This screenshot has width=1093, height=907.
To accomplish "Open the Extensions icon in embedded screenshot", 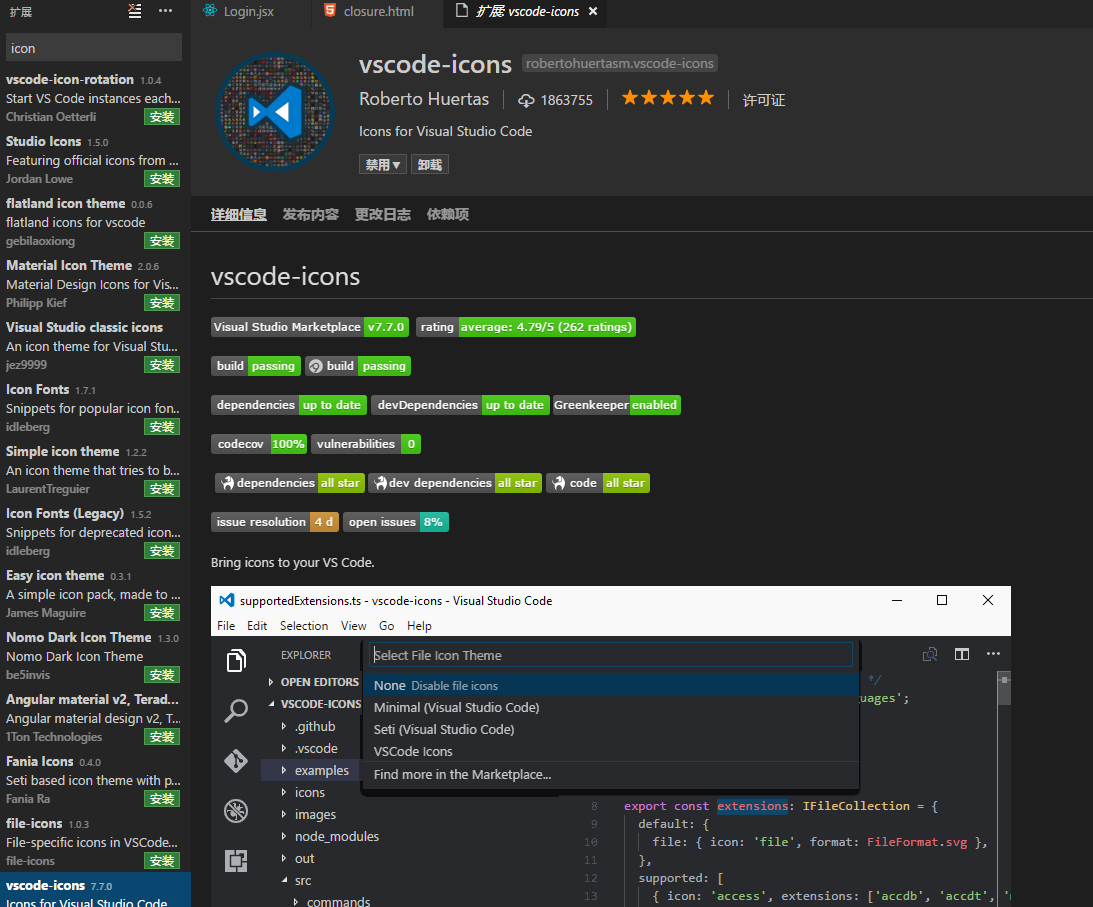I will pos(236,861).
